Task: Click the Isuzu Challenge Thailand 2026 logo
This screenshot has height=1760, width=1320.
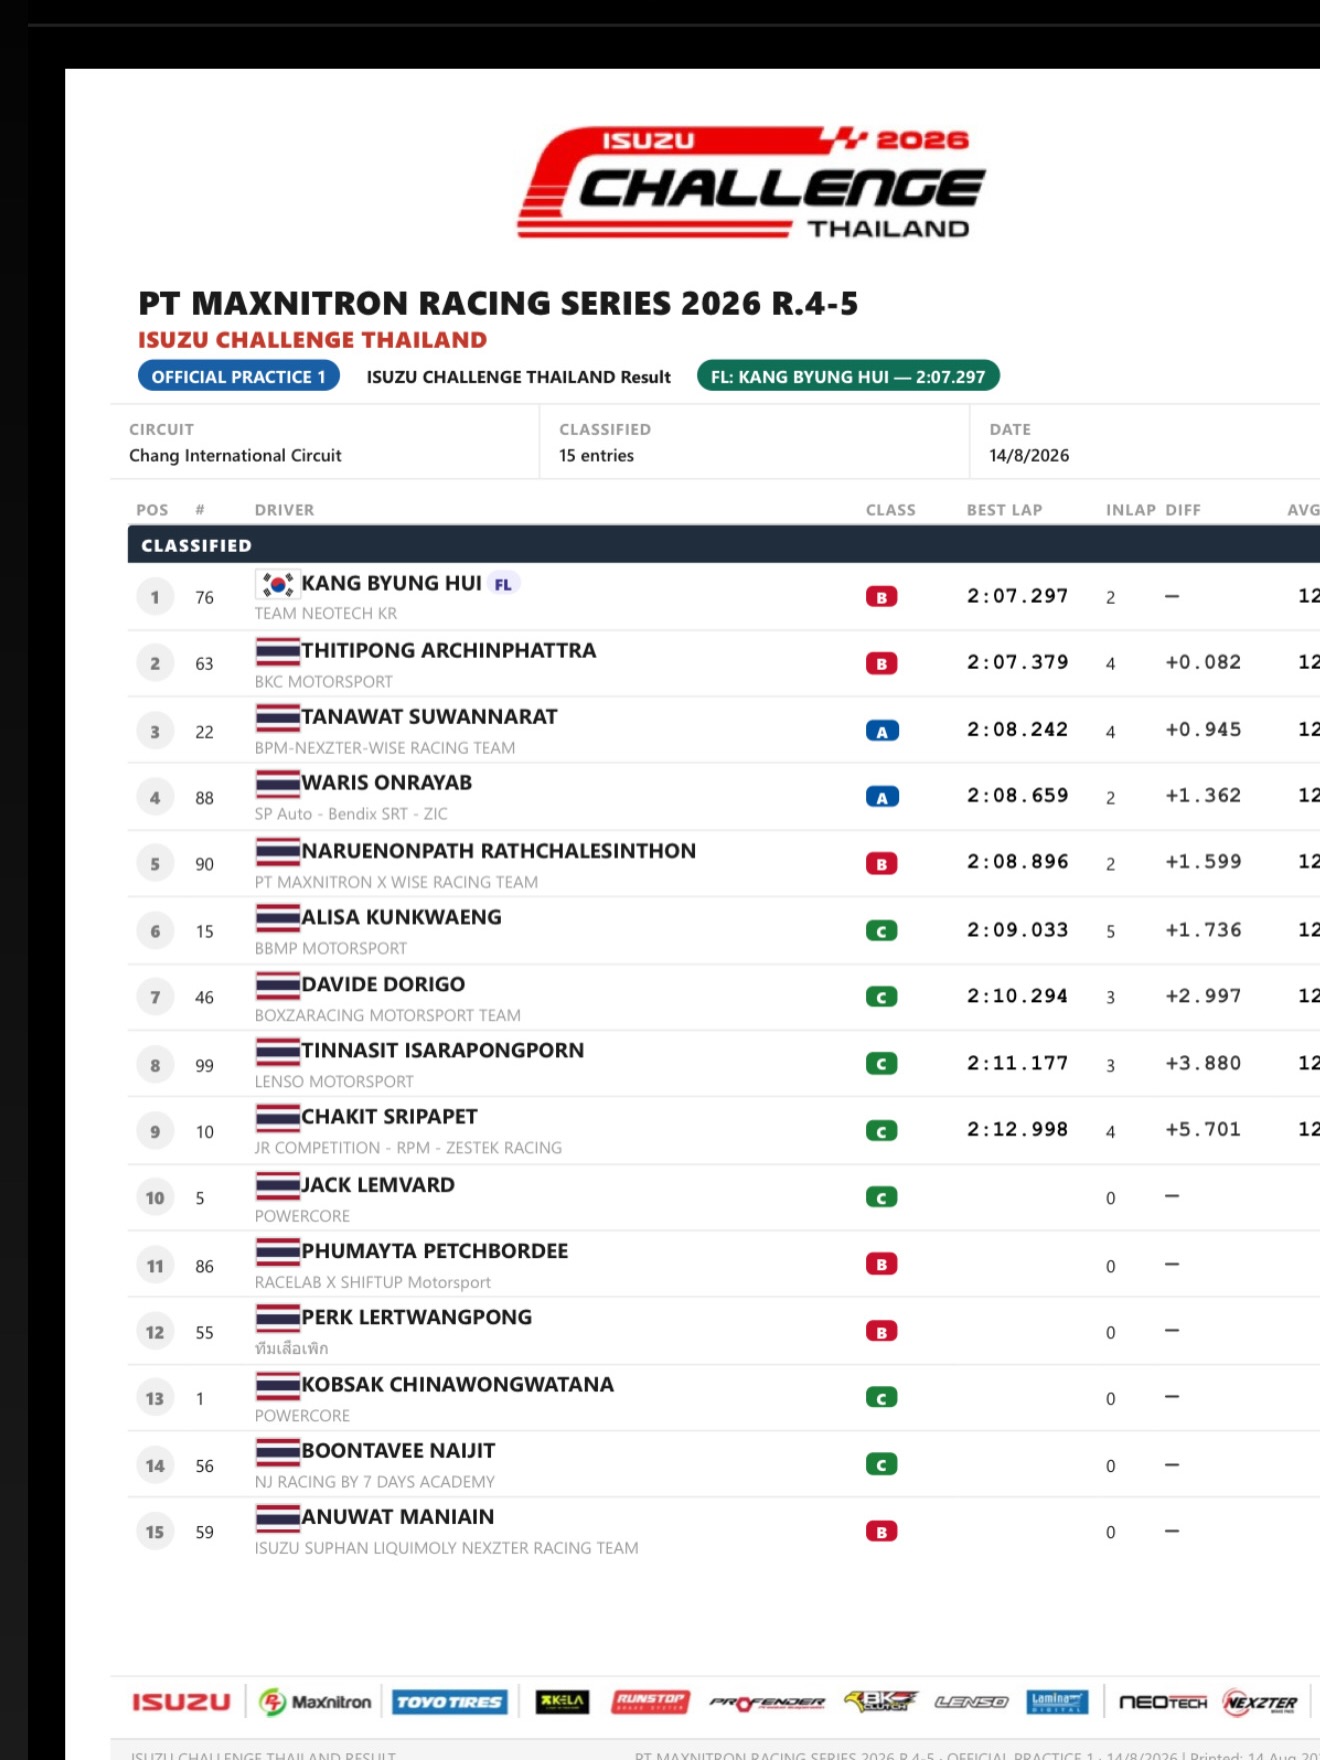Action: (x=752, y=183)
